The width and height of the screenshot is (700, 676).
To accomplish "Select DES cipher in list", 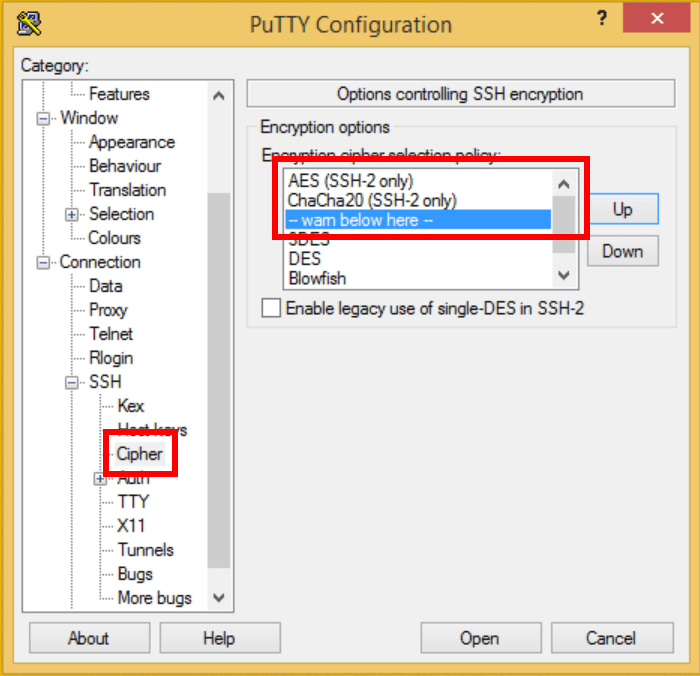I will [418, 259].
